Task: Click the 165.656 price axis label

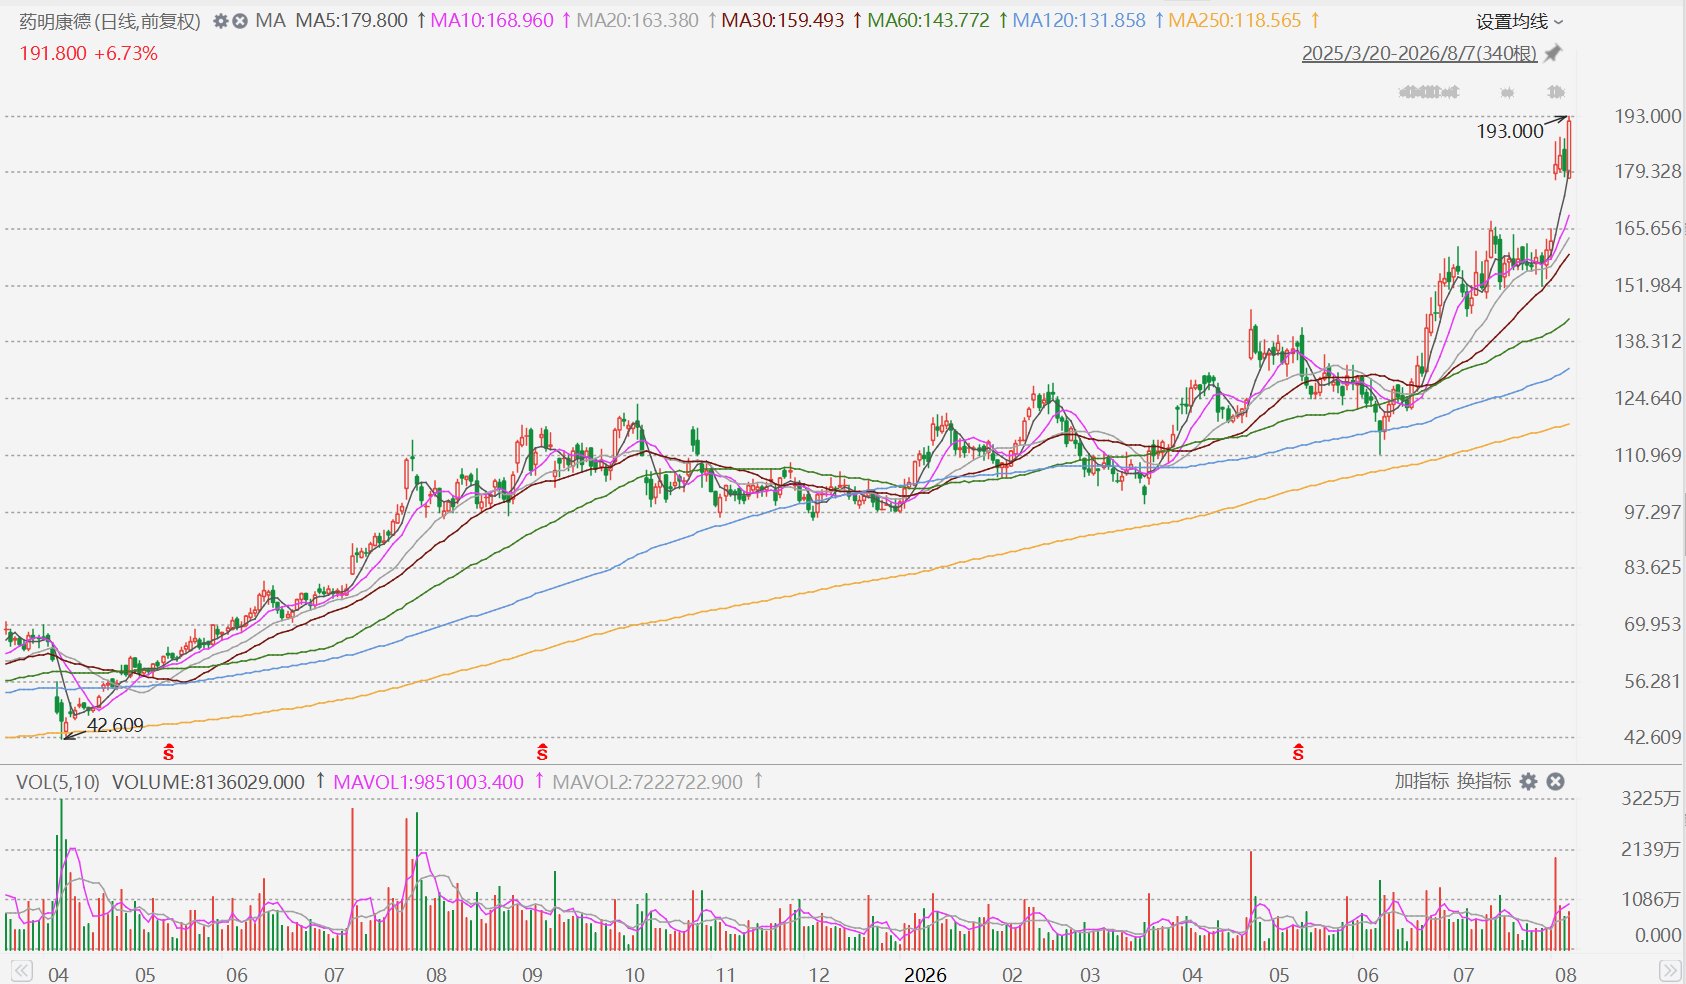Action: [x=1648, y=228]
